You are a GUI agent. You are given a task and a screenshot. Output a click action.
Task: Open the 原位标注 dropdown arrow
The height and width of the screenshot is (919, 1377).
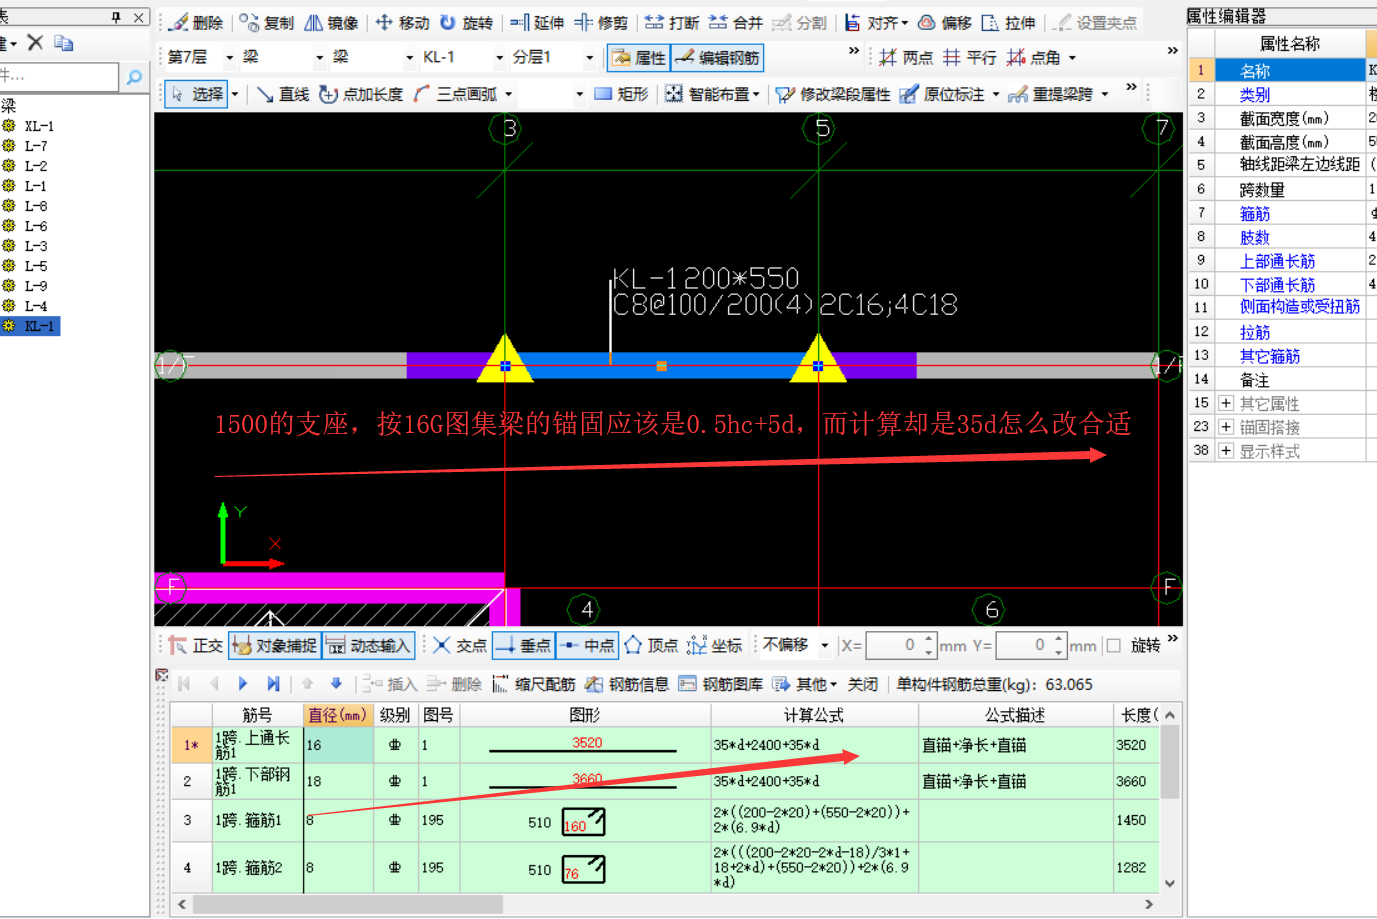pos(996,95)
